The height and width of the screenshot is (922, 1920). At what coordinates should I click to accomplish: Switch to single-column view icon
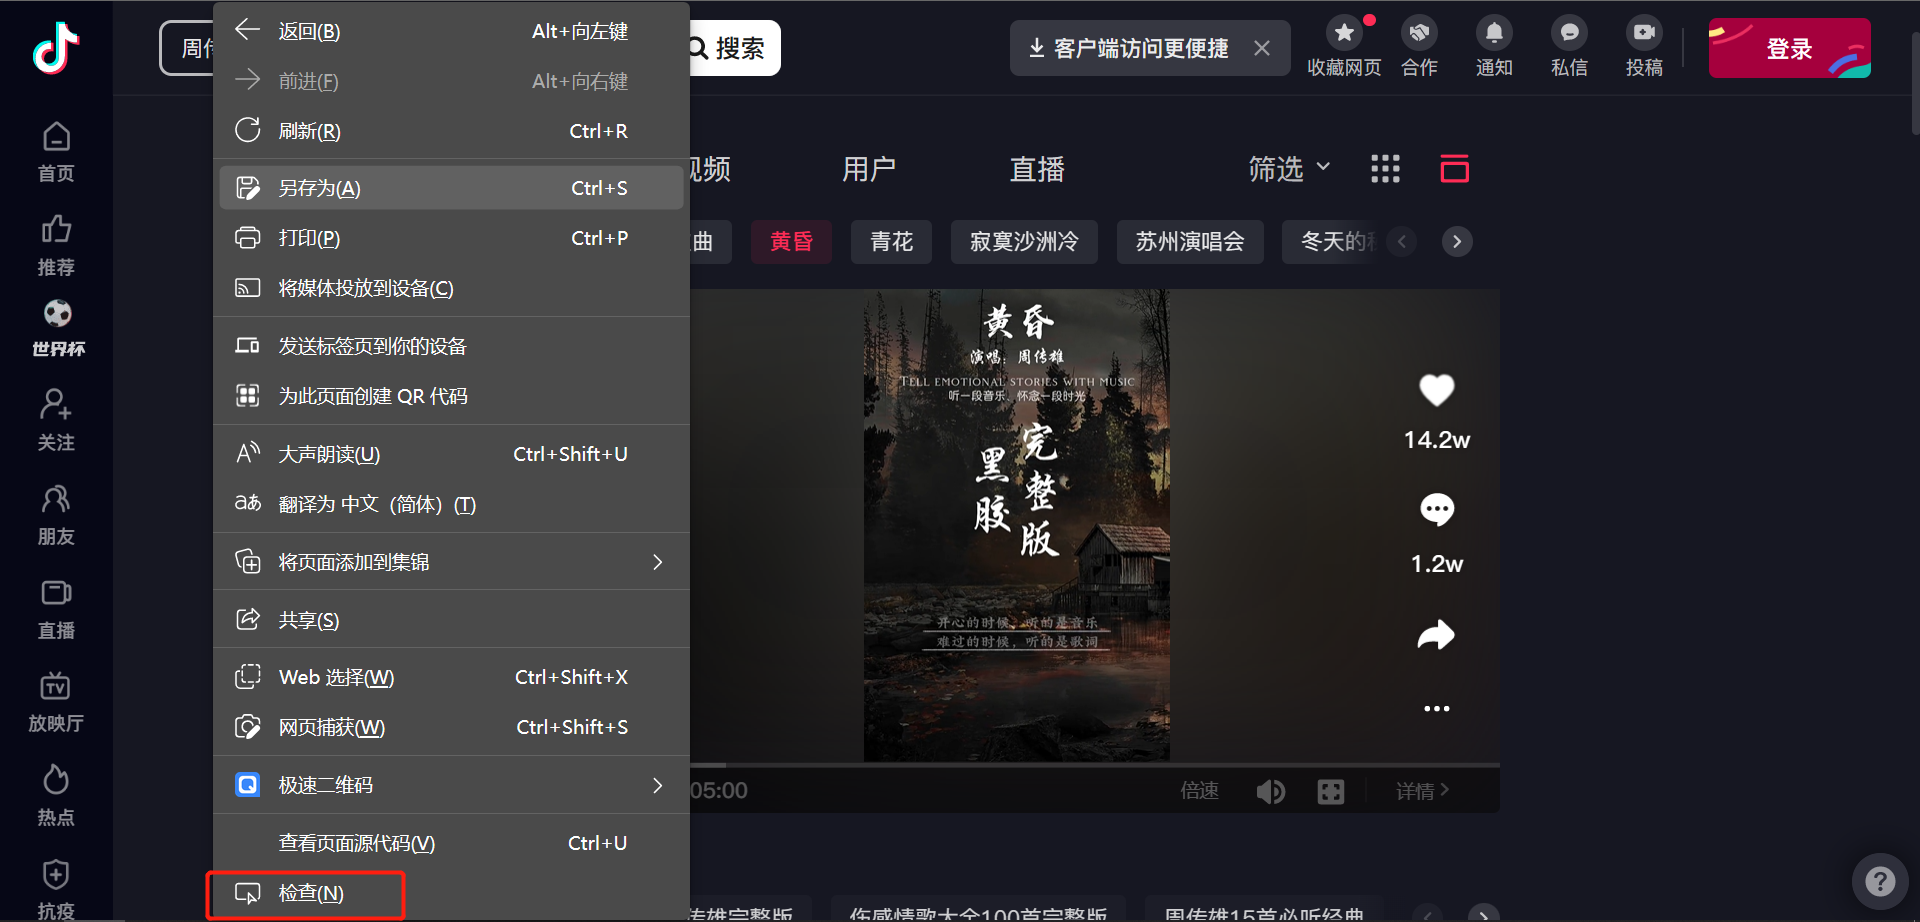click(x=1454, y=169)
